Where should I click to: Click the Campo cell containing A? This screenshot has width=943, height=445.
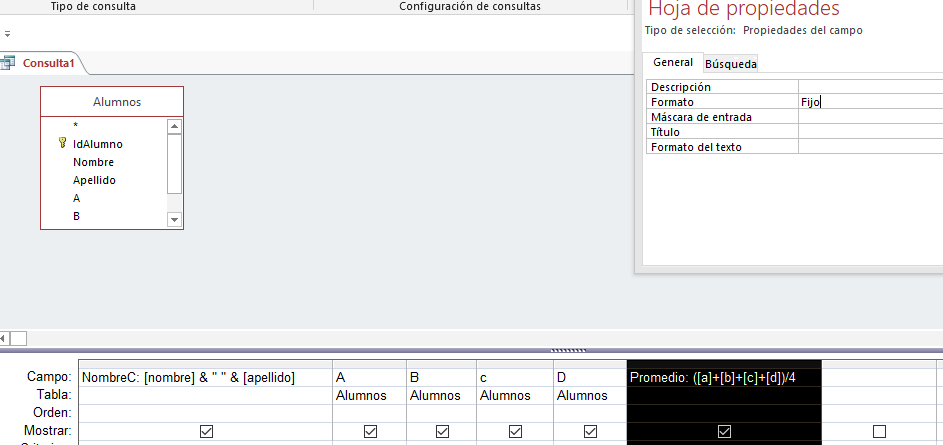tap(369, 378)
